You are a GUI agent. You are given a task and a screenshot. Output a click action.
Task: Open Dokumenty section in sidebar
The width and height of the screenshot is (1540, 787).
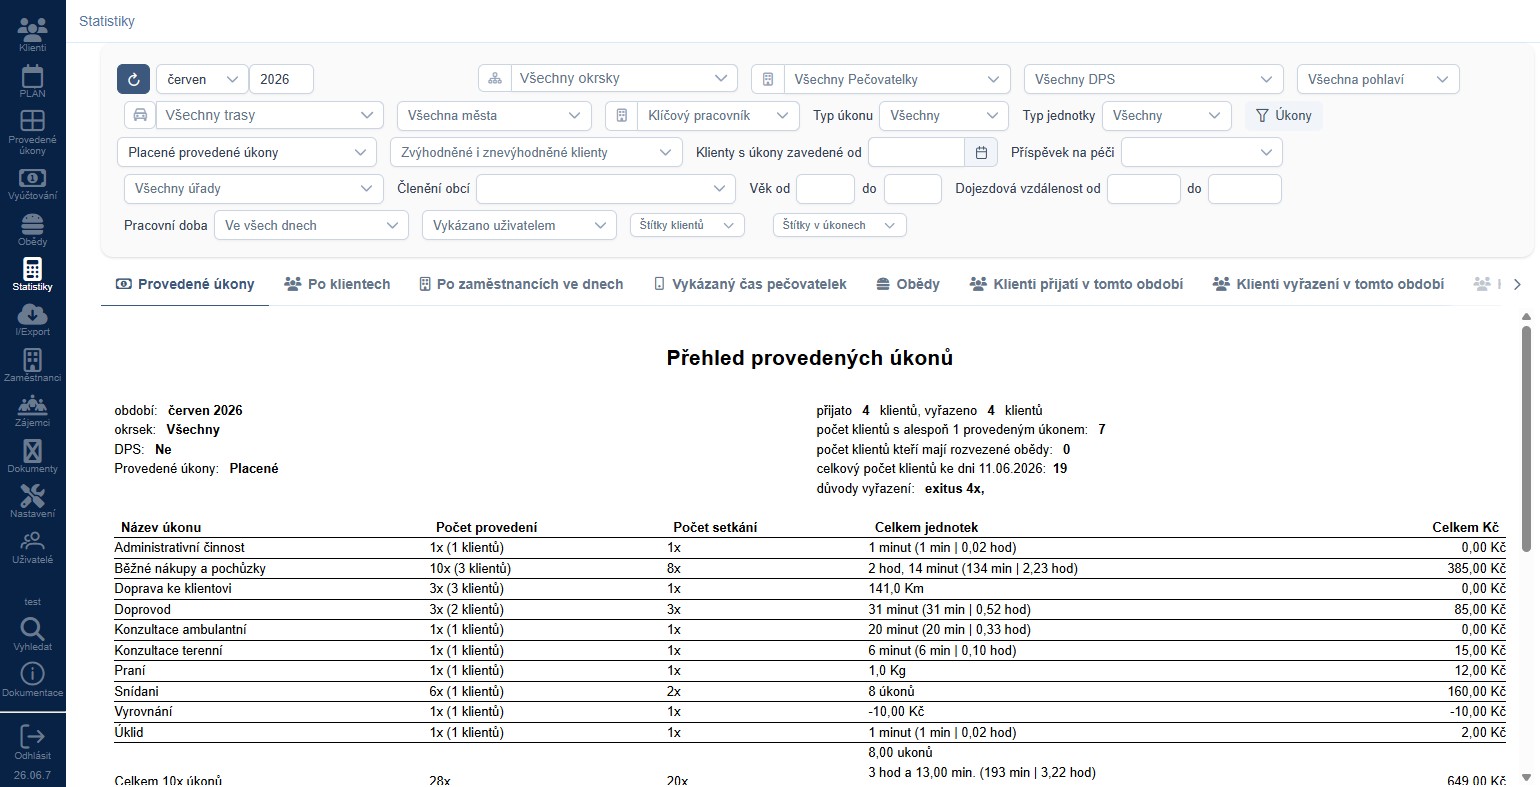[x=32, y=456]
